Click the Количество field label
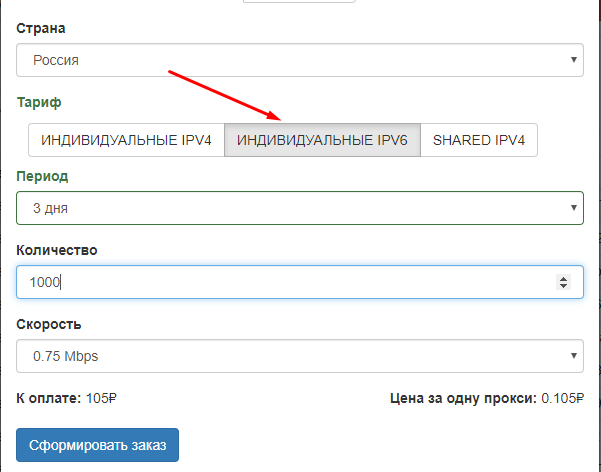 click(57, 250)
